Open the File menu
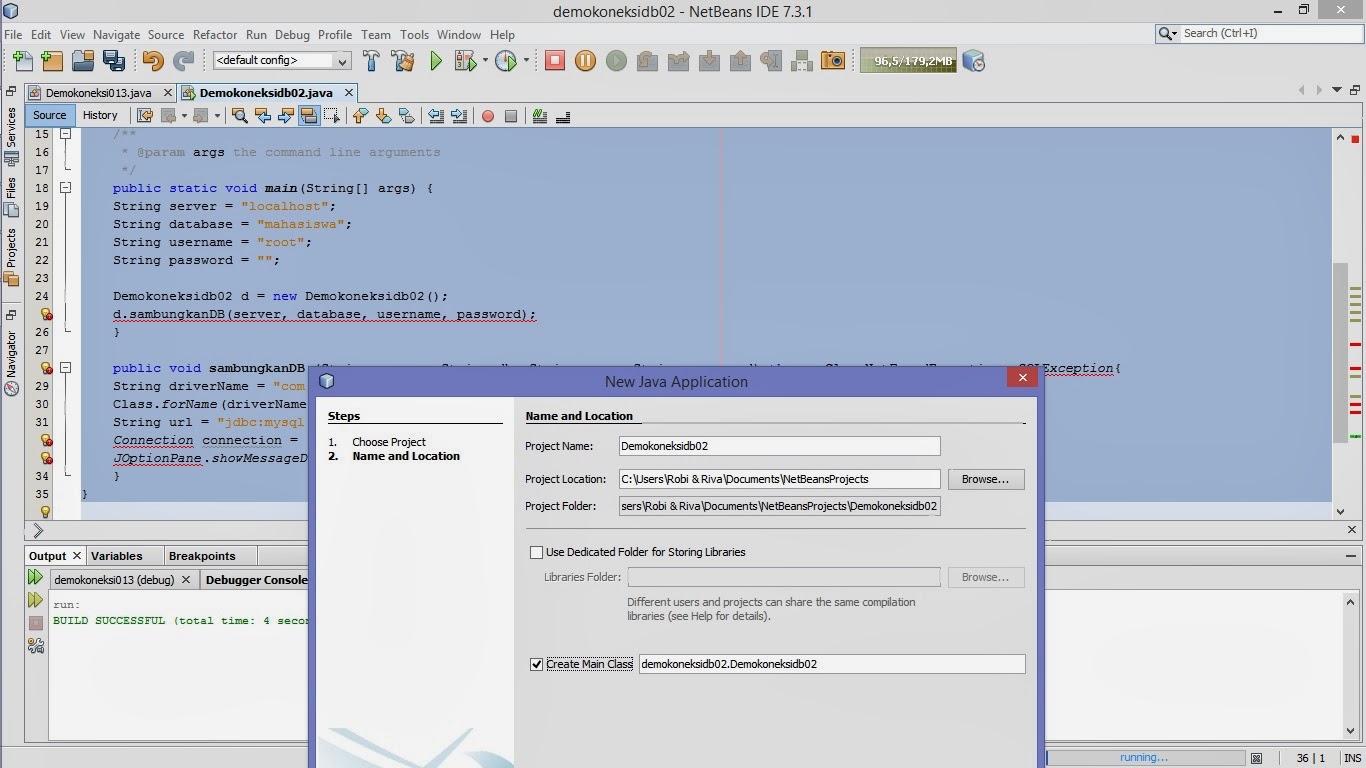The height and width of the screenshot is (768, 1366). (13, 34)
